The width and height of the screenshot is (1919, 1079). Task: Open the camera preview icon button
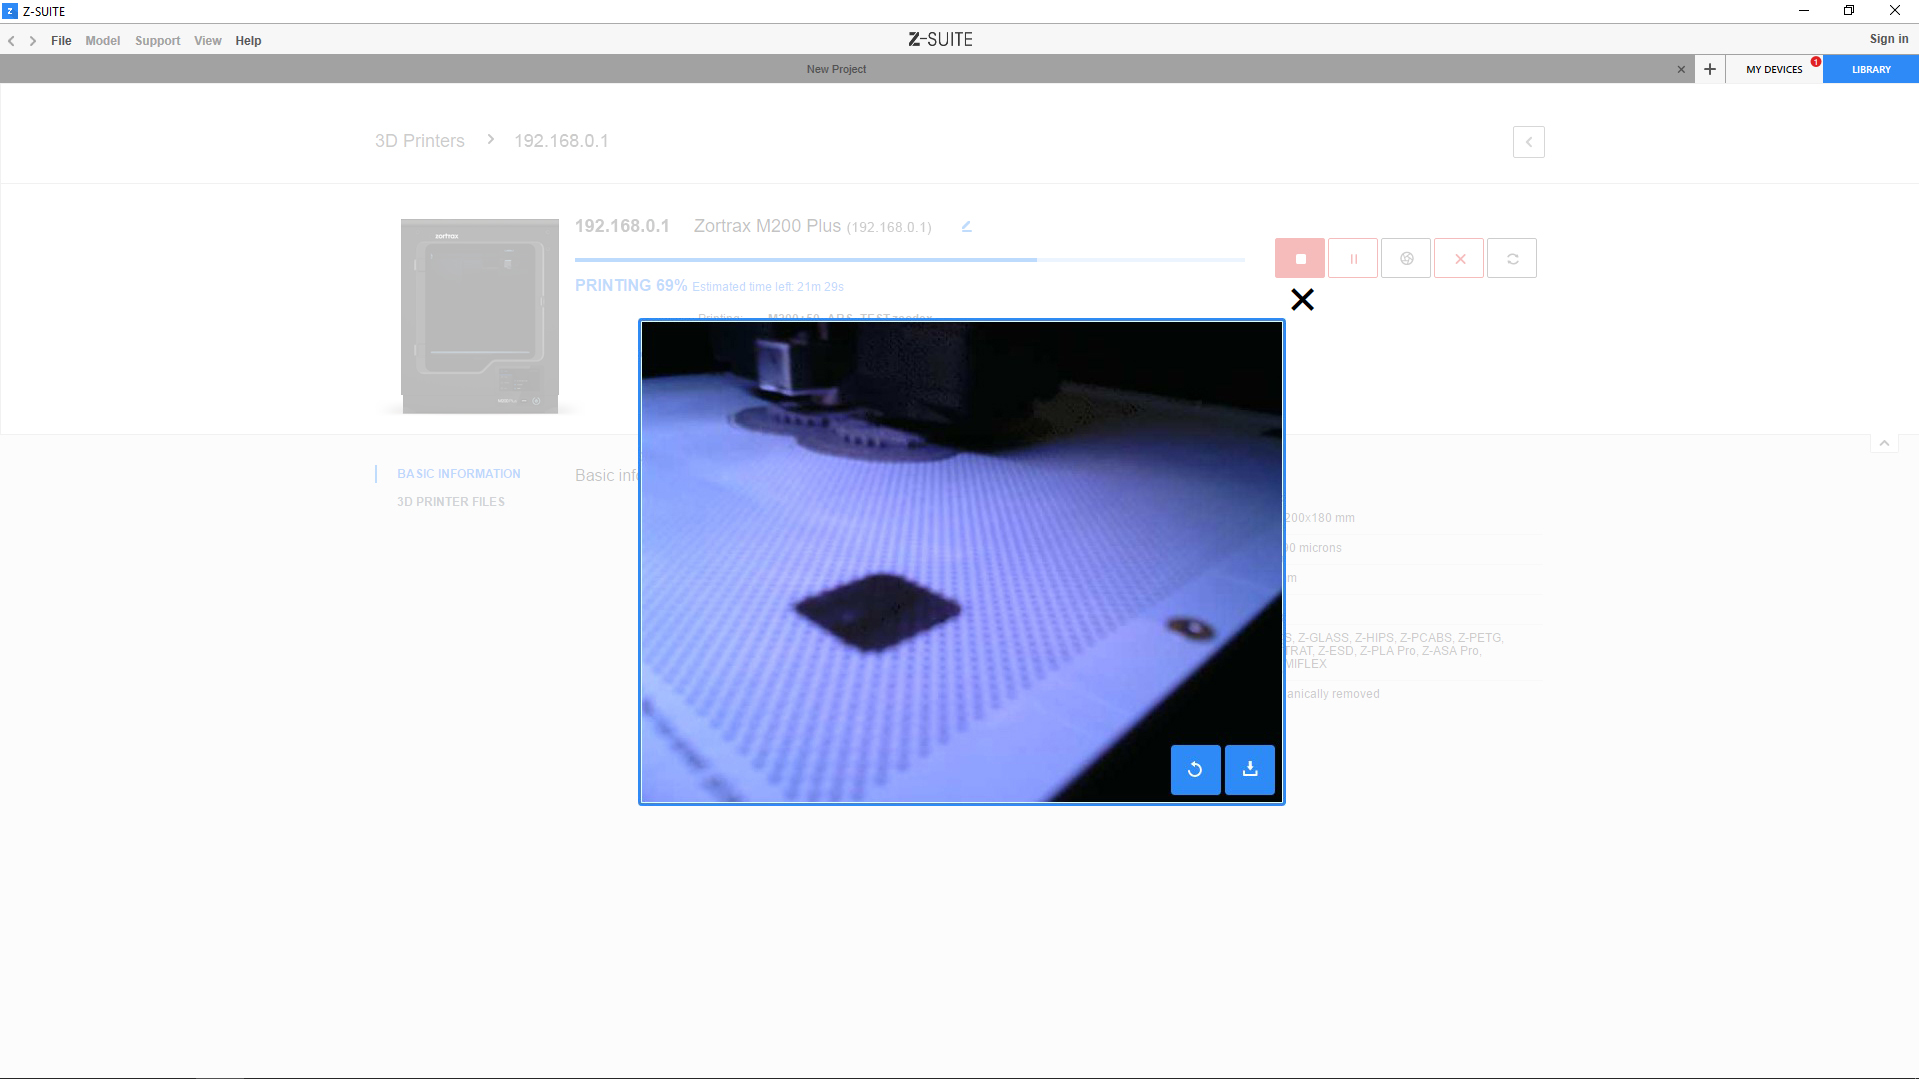click(1406, 258)
